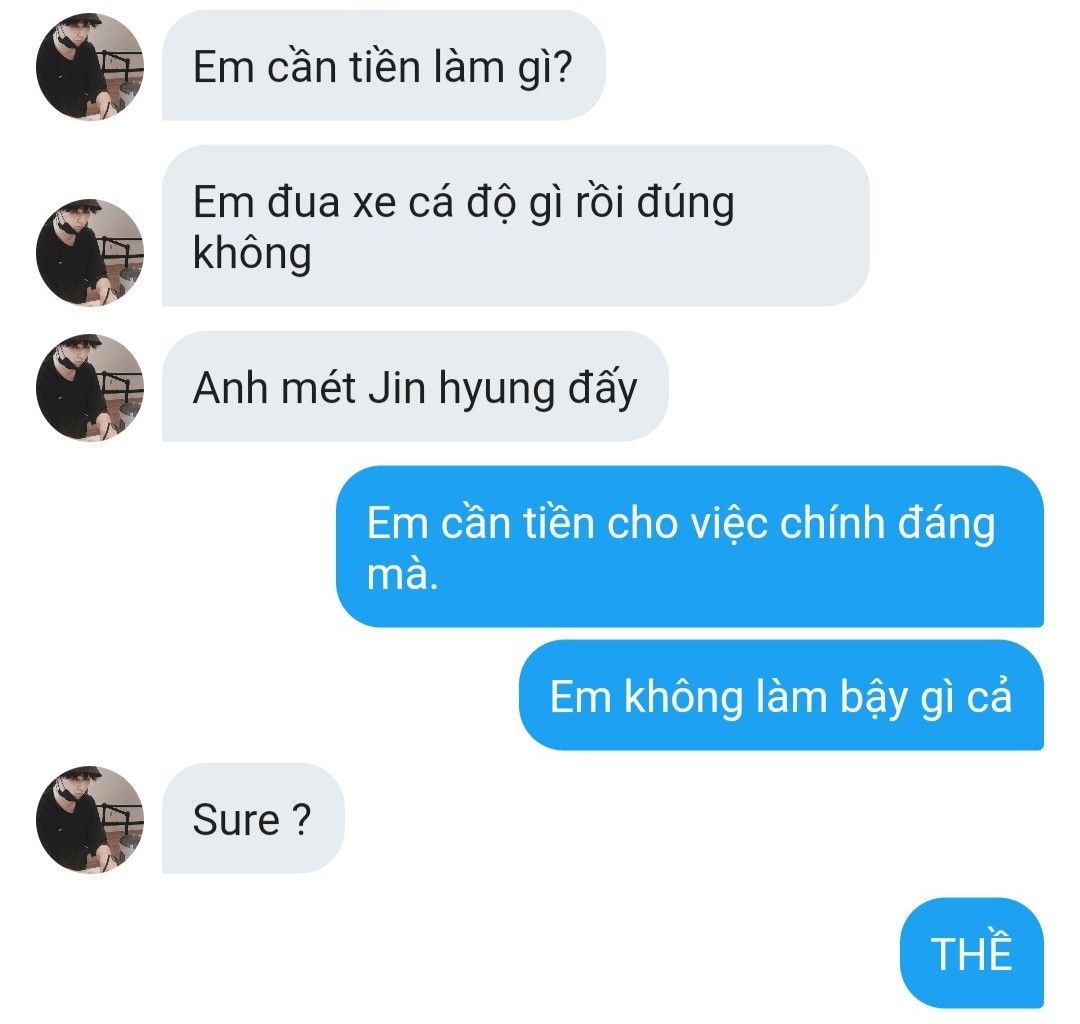Viewport: 1080px width, 1024px height.
Task: Click the word "không" on the second line of the gray bubble
Action: click(x=252, y=254)
